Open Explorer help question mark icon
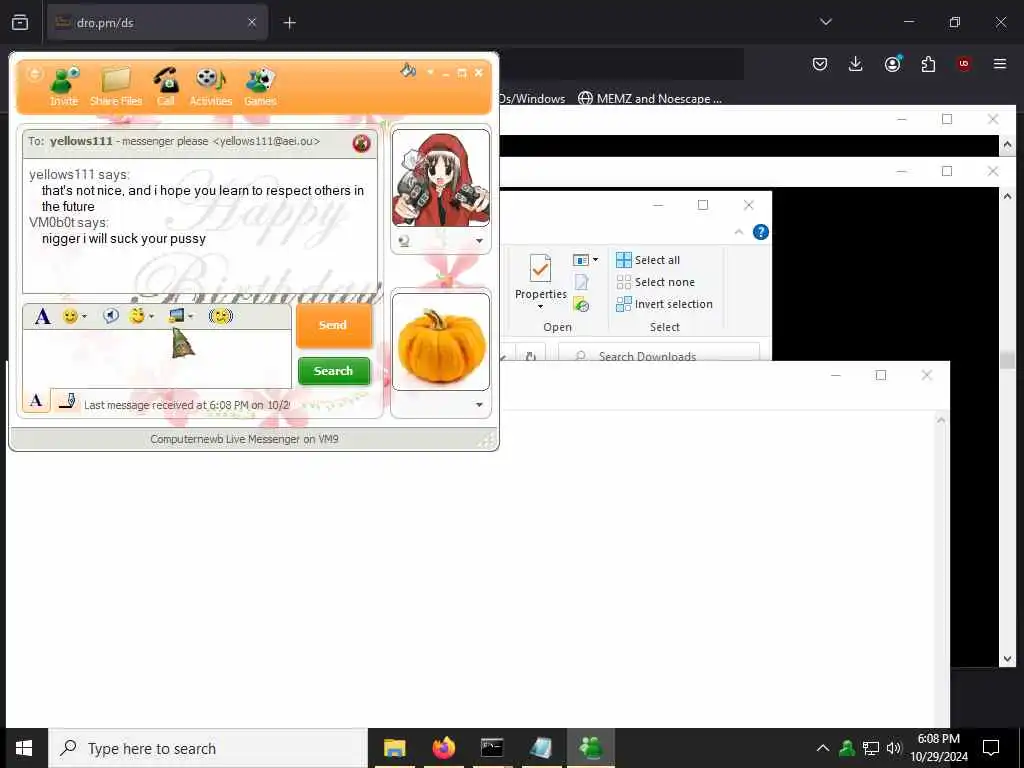This screenshot has height=768, width=1024. pyautogui.click(x=761, y=232)
